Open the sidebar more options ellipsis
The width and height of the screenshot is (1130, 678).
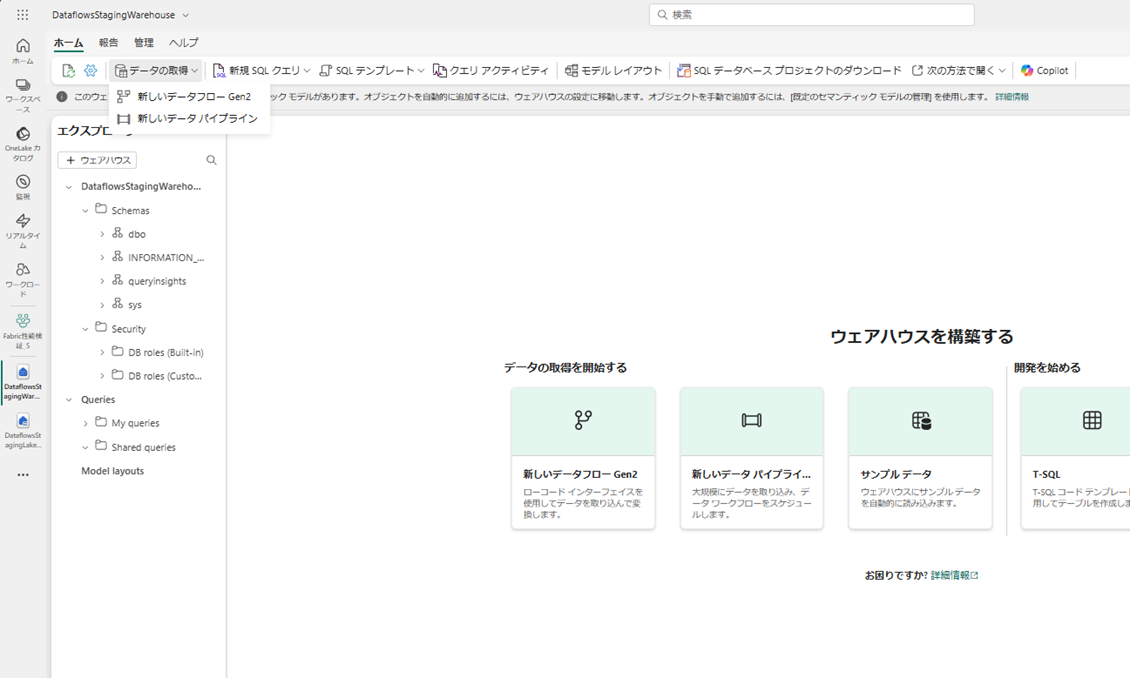[23, 475]
